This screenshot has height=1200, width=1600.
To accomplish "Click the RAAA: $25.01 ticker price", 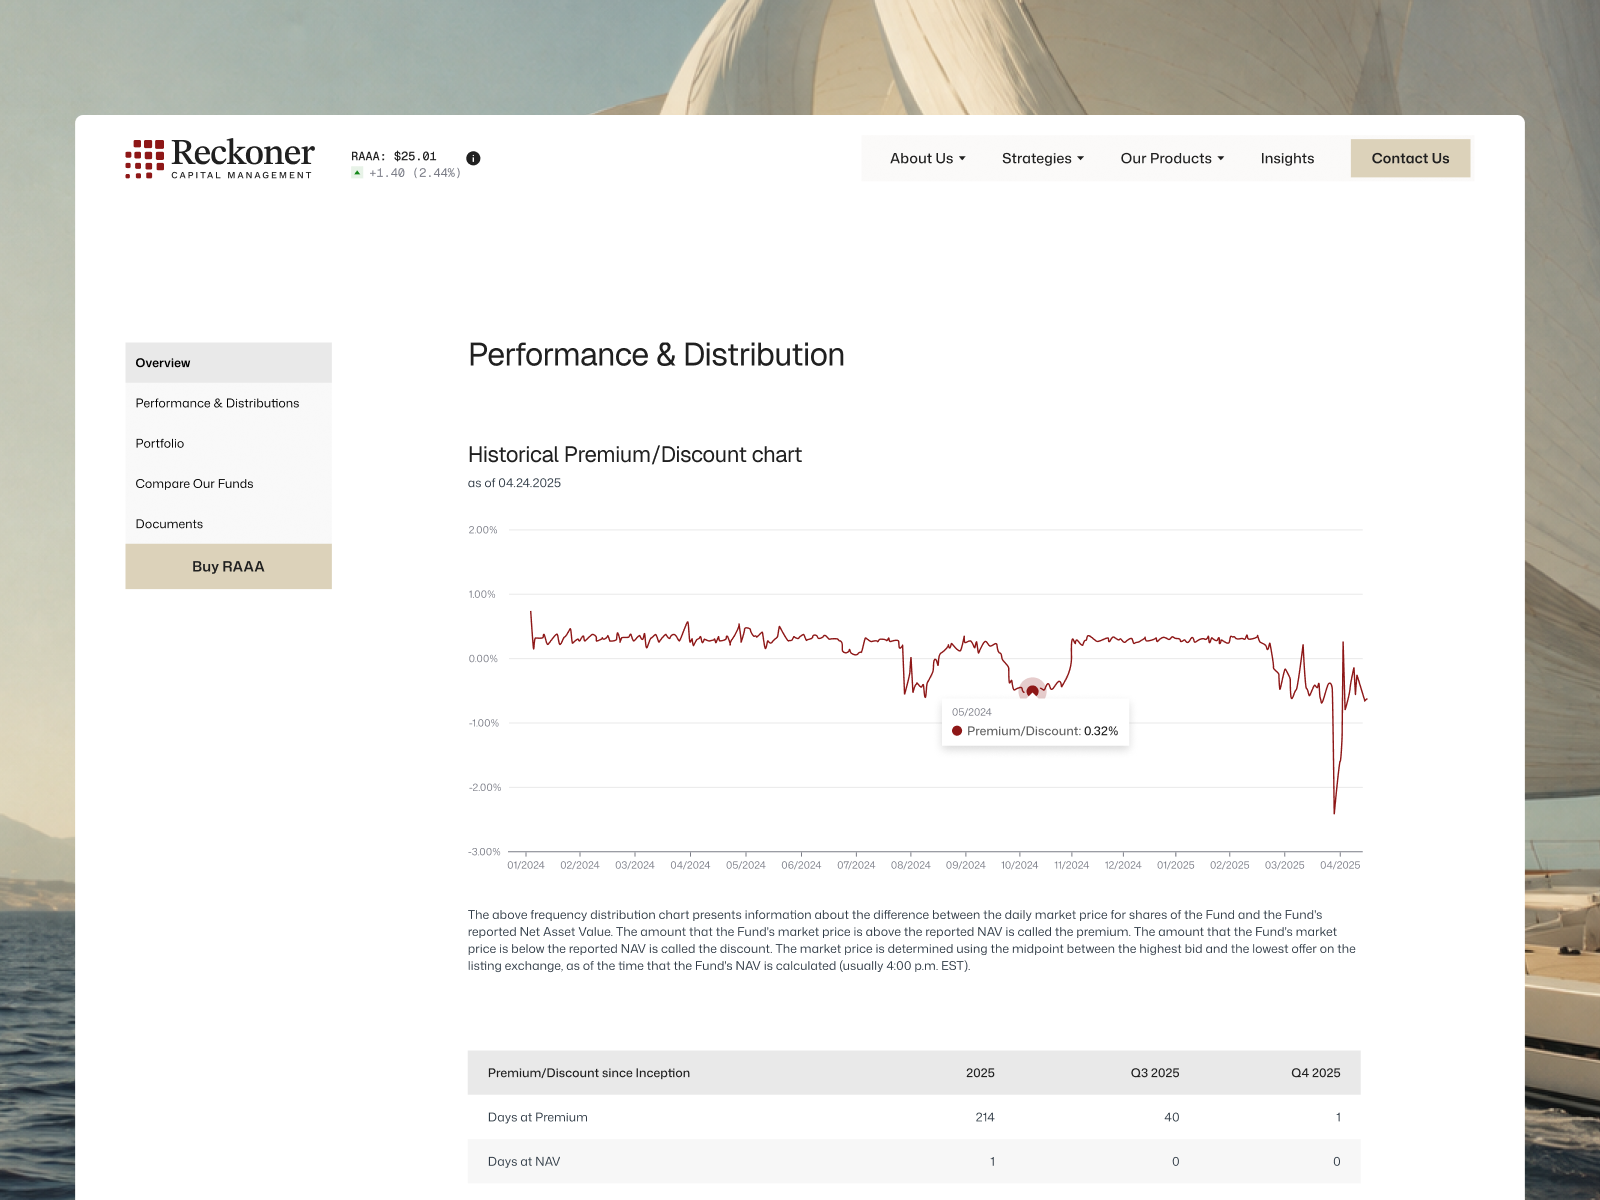I will pyautogui.click(x=394, y=156).
